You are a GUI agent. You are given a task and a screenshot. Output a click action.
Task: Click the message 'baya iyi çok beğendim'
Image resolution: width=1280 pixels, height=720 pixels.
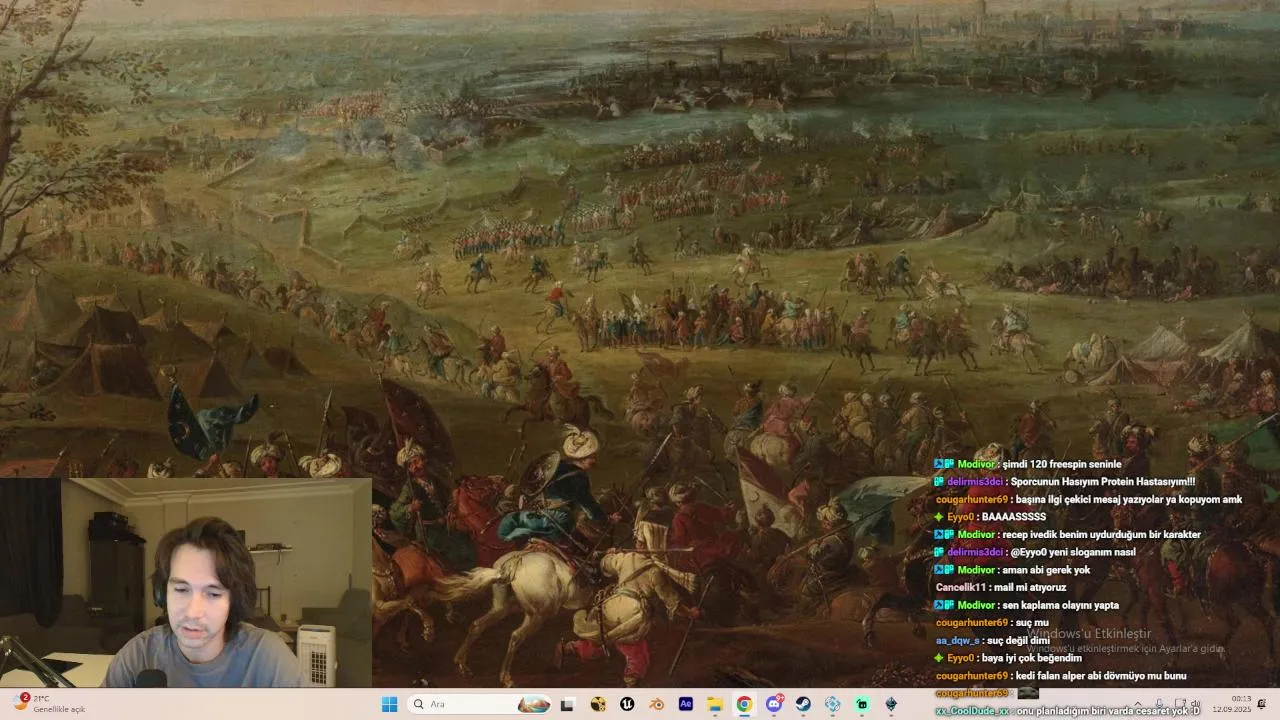1032,658
